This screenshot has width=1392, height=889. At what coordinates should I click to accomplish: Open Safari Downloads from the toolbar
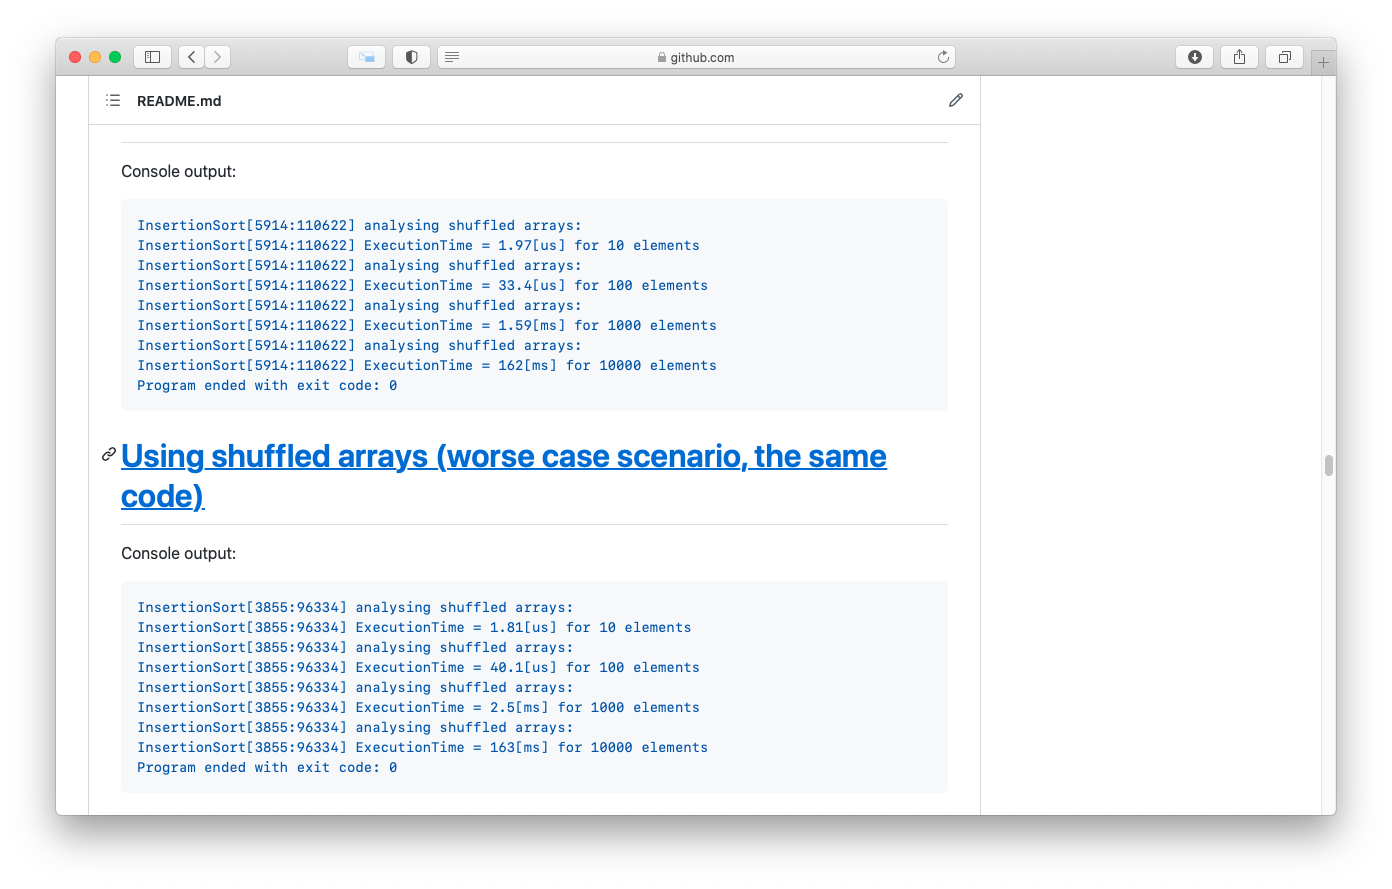(x=1194, y=57)
